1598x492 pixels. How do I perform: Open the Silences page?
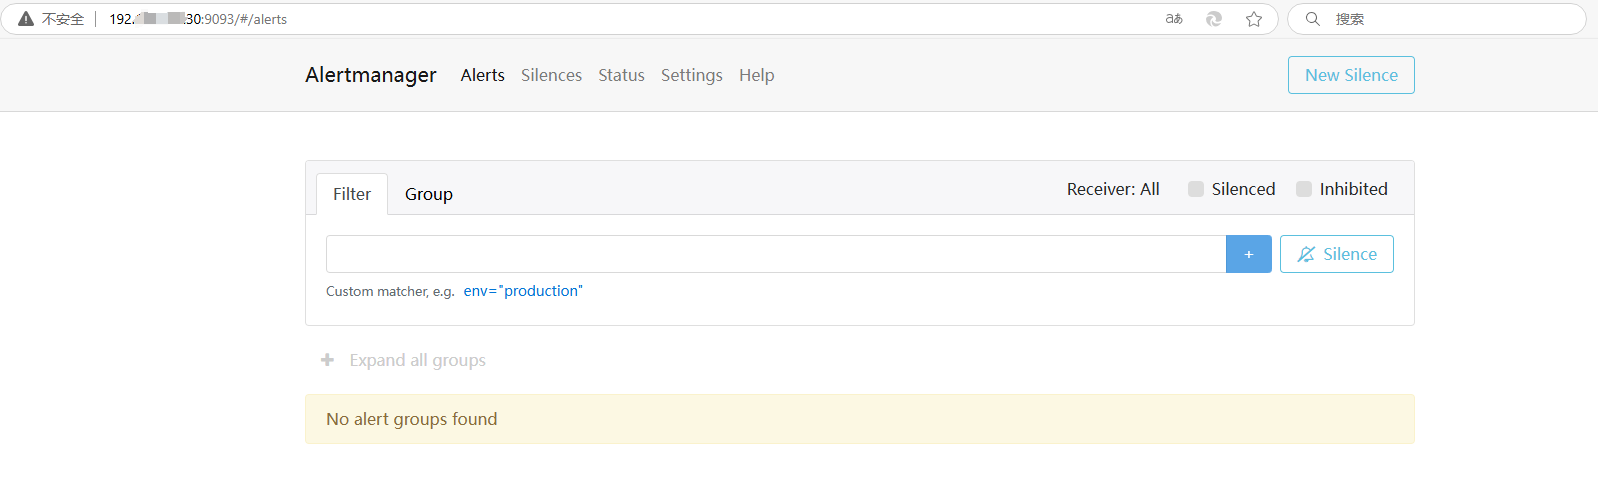coord(551,75)
